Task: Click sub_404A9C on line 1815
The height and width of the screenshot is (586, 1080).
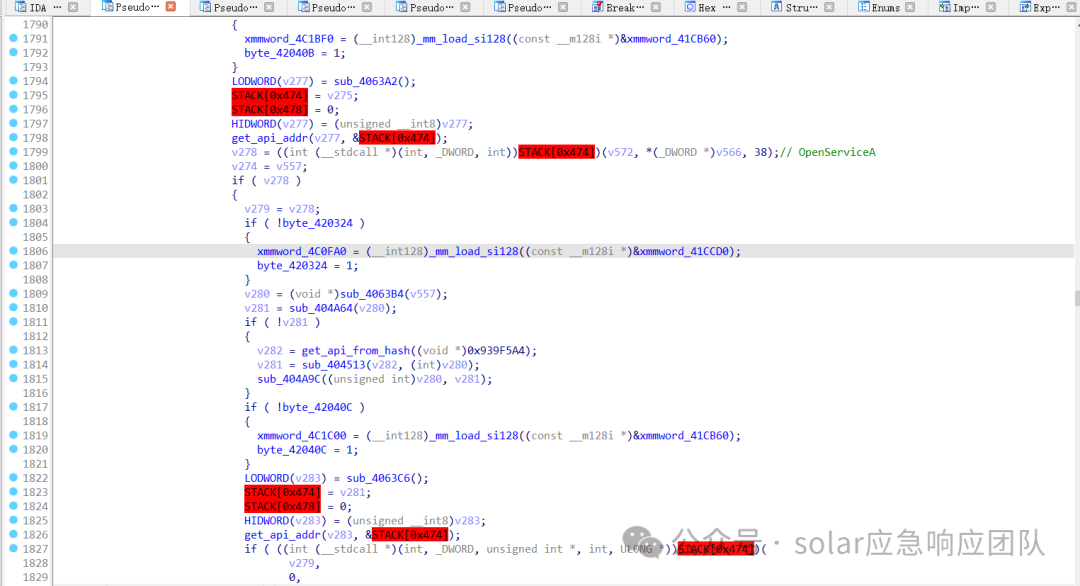Action: (x=289, y=379)
